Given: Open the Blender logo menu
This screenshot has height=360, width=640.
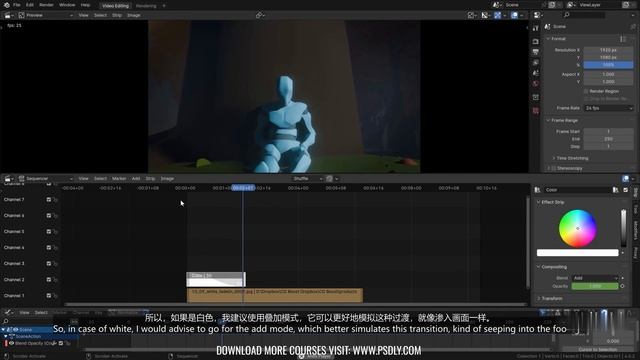Looking at the screenshot, I should tap(7, 5).
